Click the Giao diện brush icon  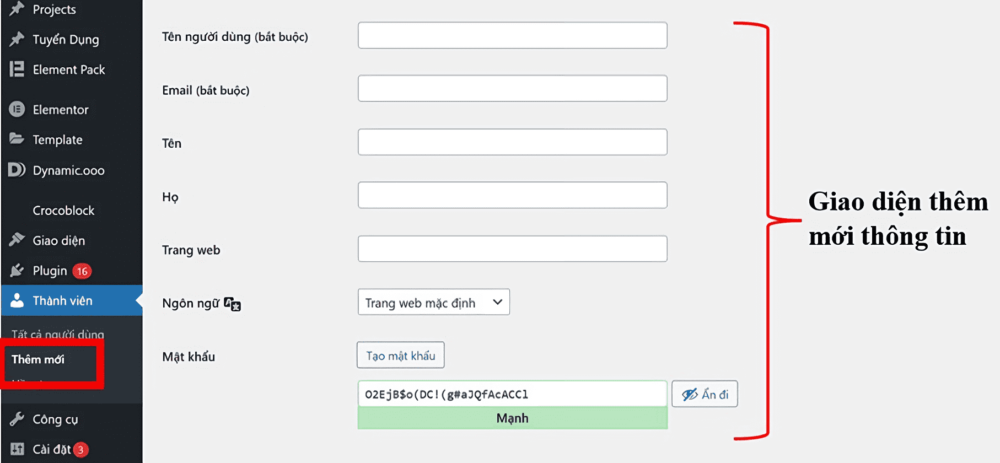[17, 240]
